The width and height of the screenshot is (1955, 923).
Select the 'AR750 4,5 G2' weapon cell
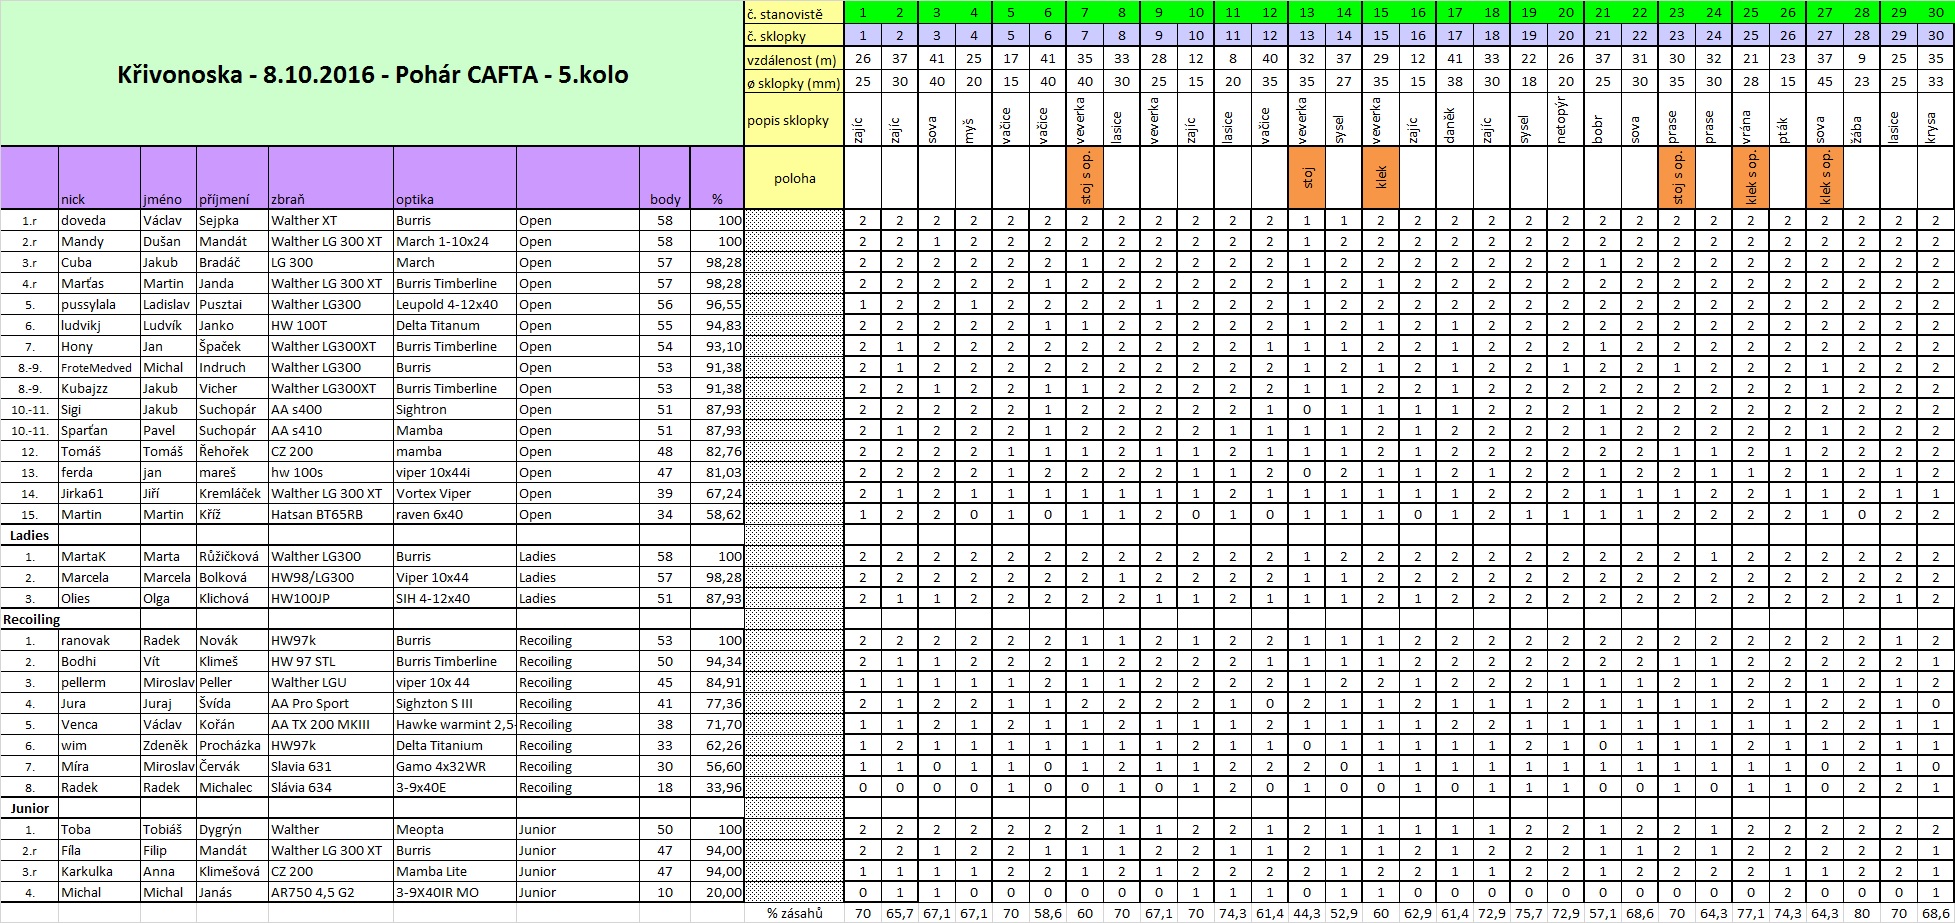pos(331,893)
